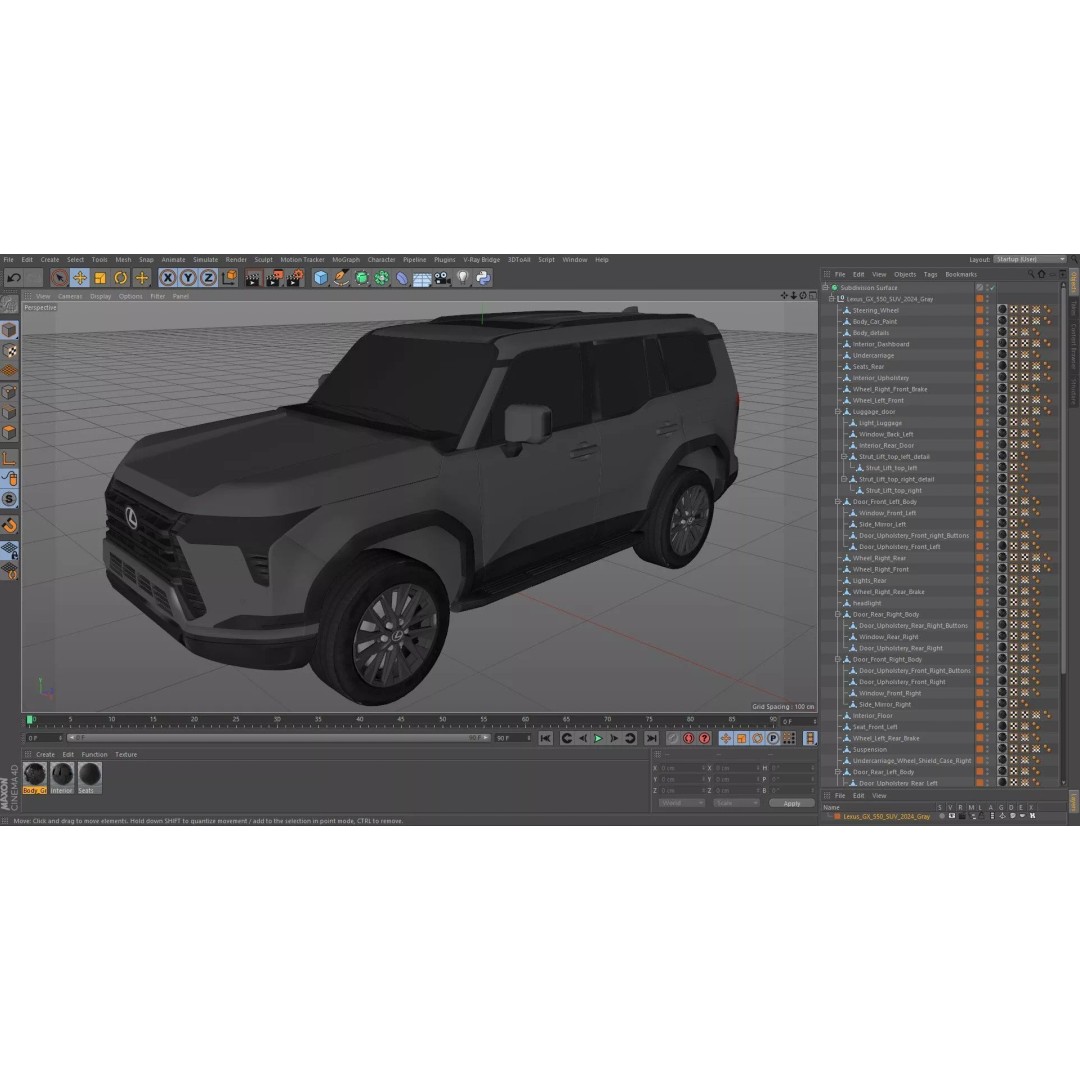1080x1080 pixels.
Task: Collapse the Luggage_door tree node
Action: pyautogui.click(x=838, y=412)
